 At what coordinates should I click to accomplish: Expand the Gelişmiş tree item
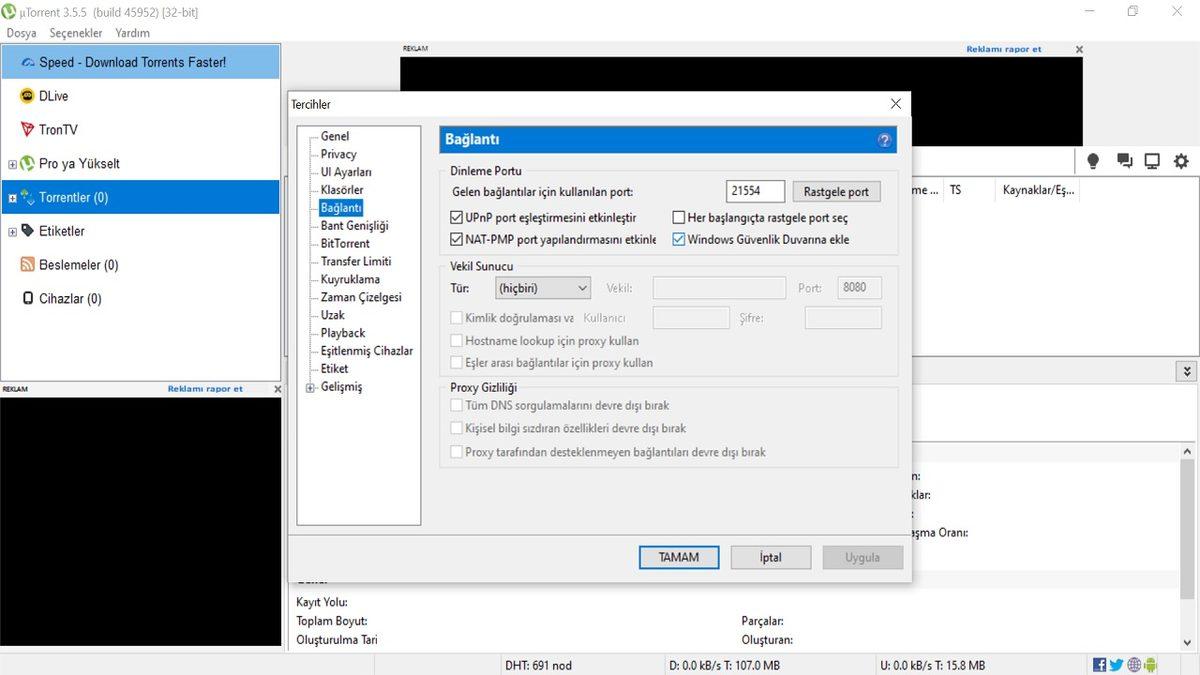(x=310, y=386)
